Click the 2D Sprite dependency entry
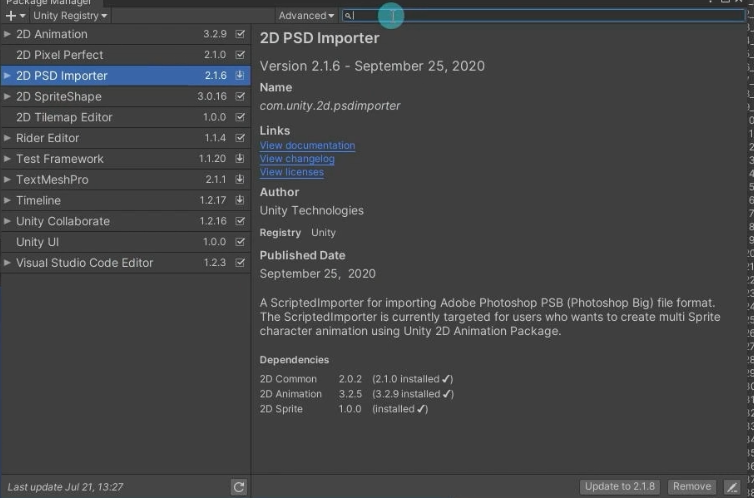 tap(281, 409)
